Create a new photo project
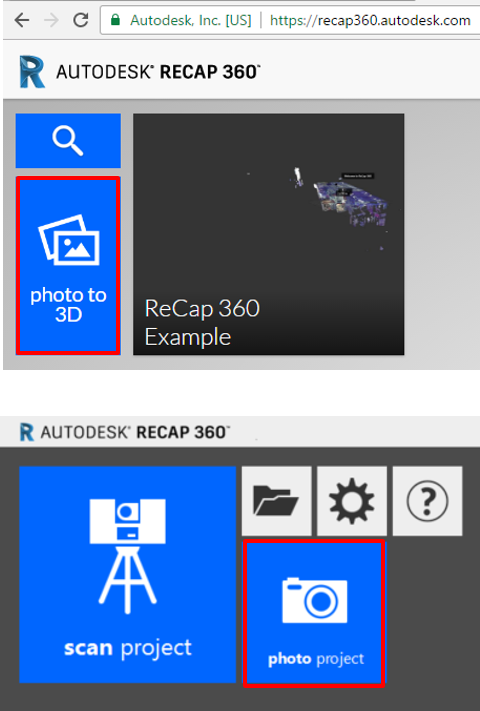The height and width of the screenshot is (711, 480). click(314, 613)
